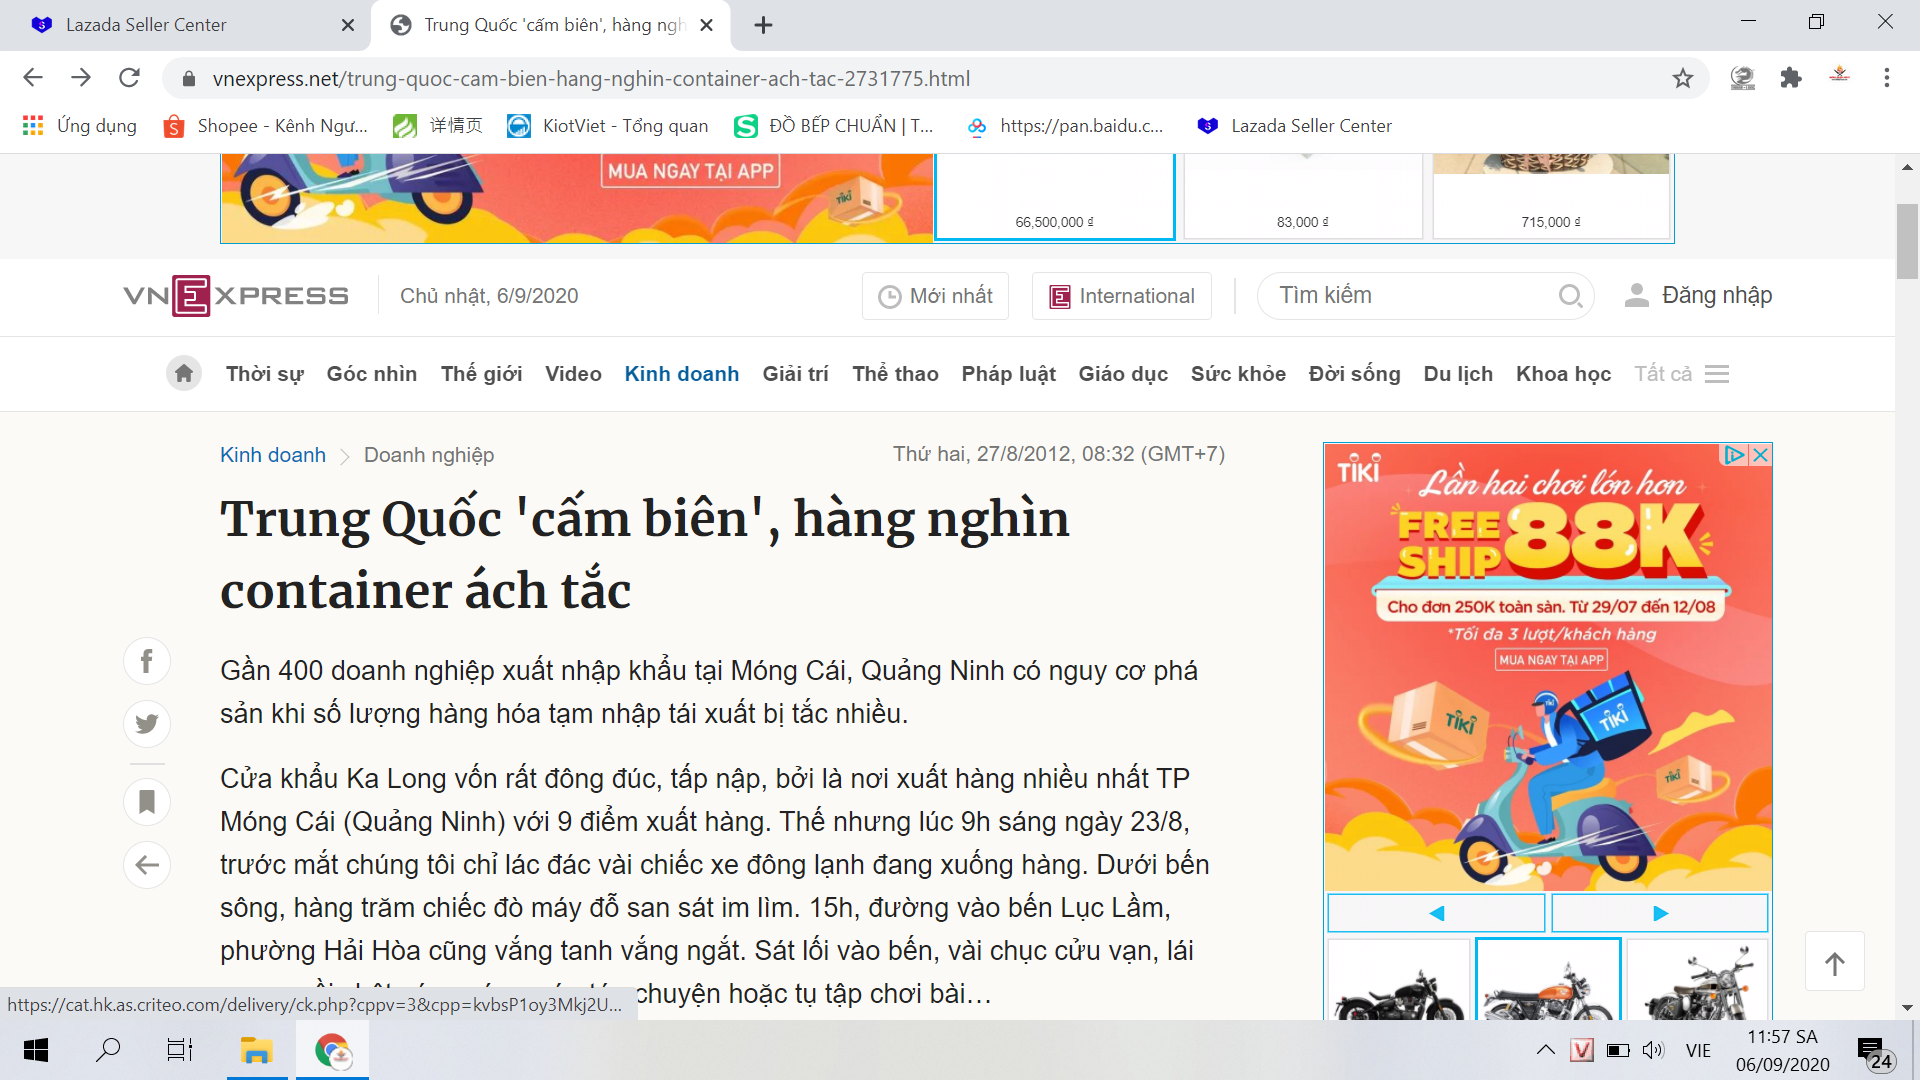
Task: Follow the 'Doanh nghiệp' breadcrumb link
Action: pos(429,455)
